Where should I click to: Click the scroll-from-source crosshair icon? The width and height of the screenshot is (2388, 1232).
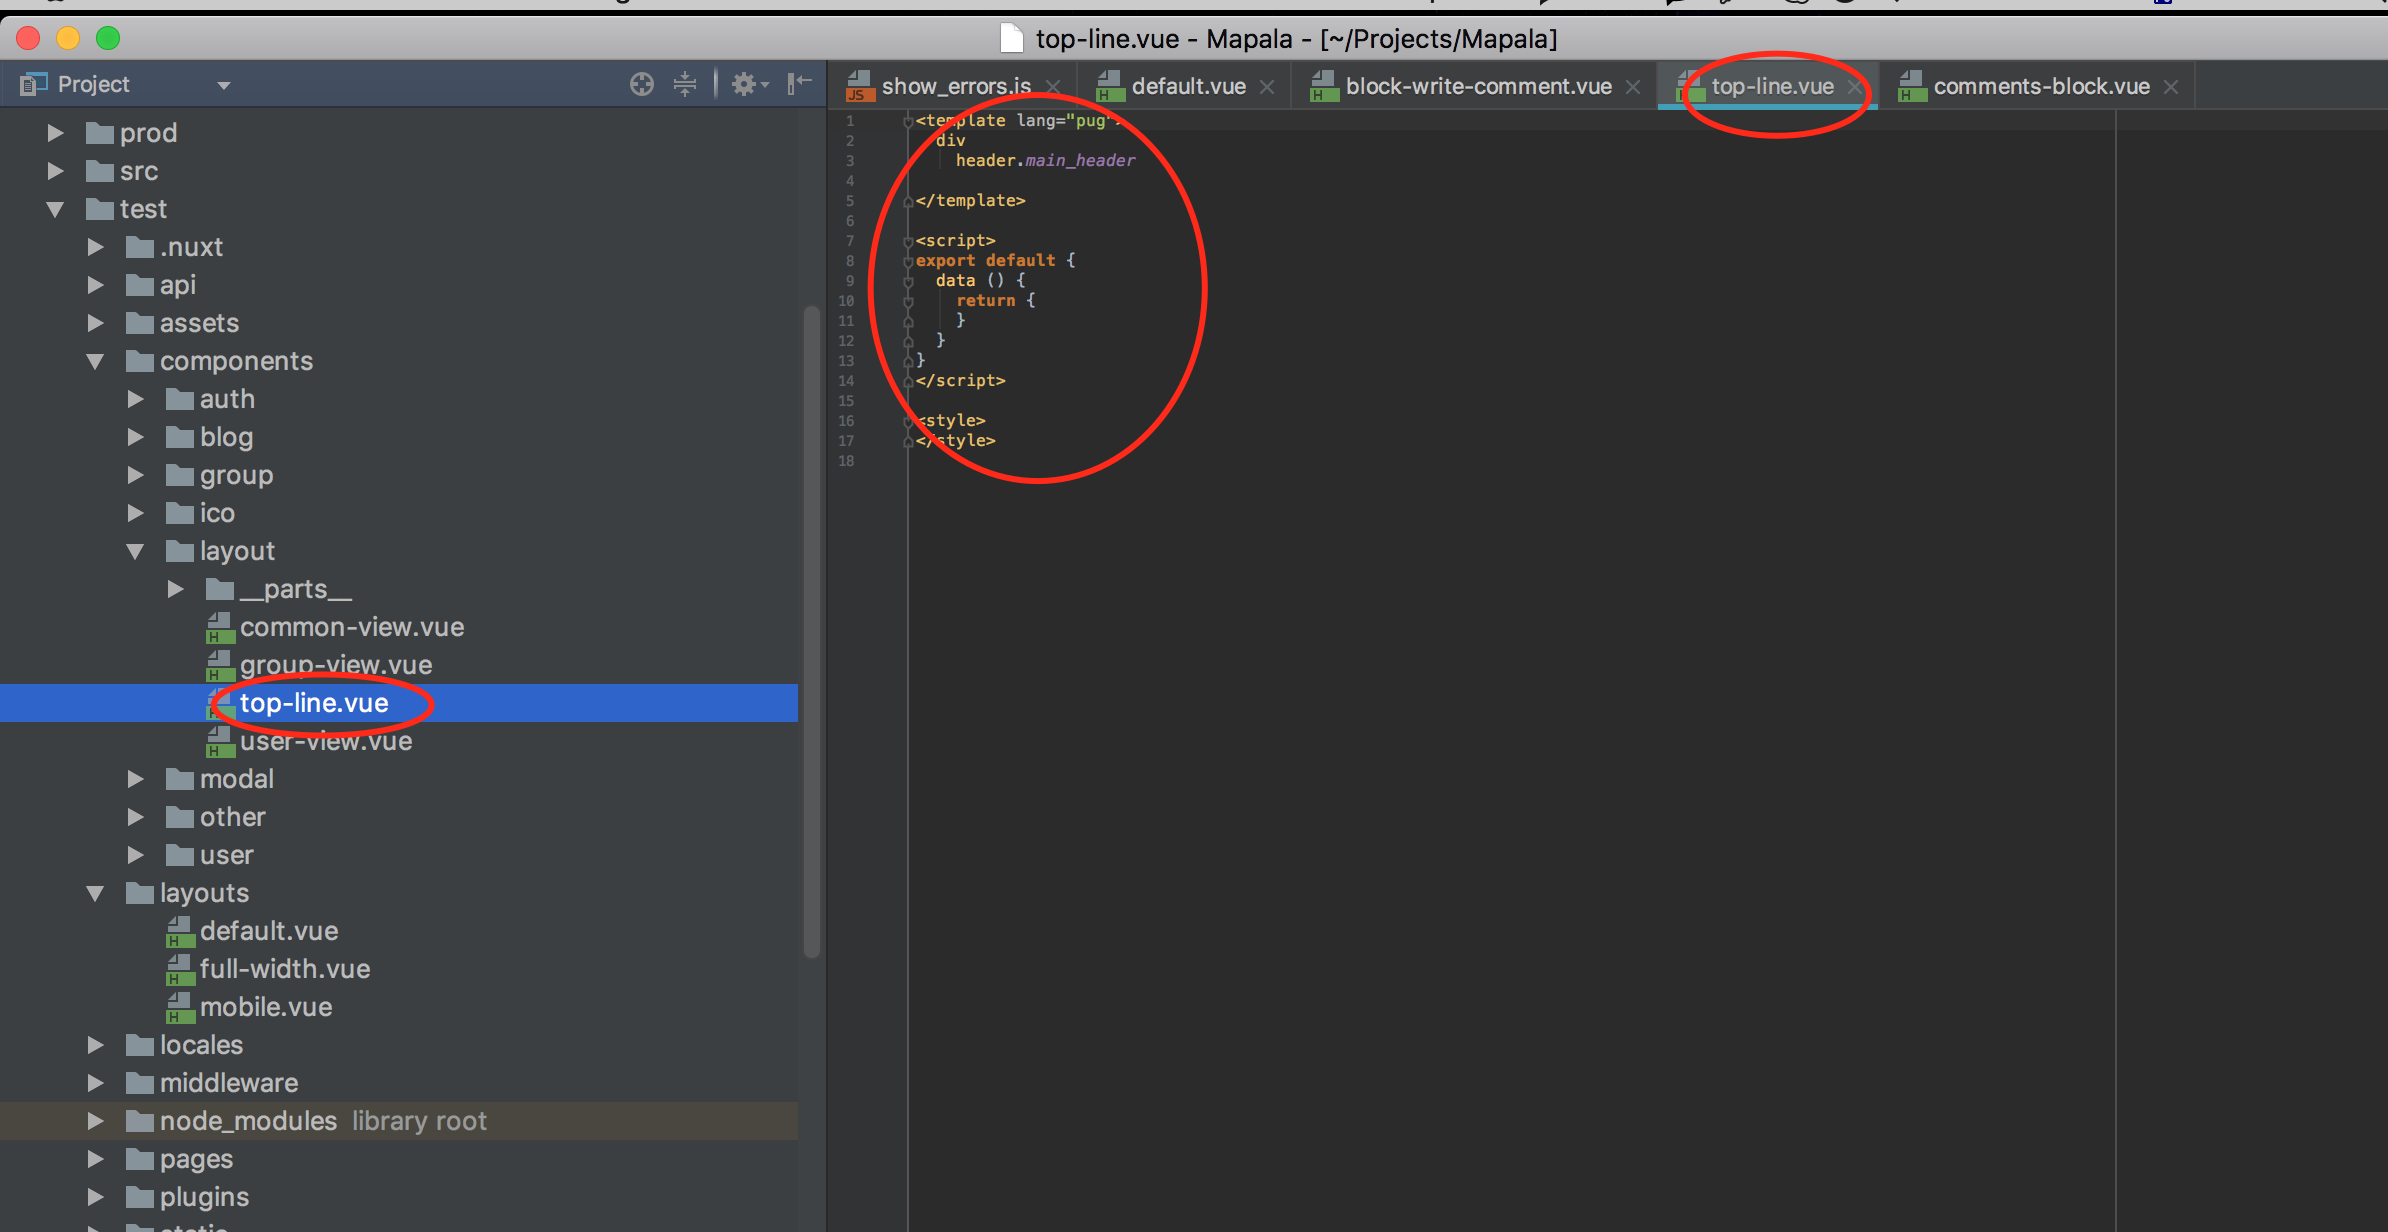(x=642, y=85)
